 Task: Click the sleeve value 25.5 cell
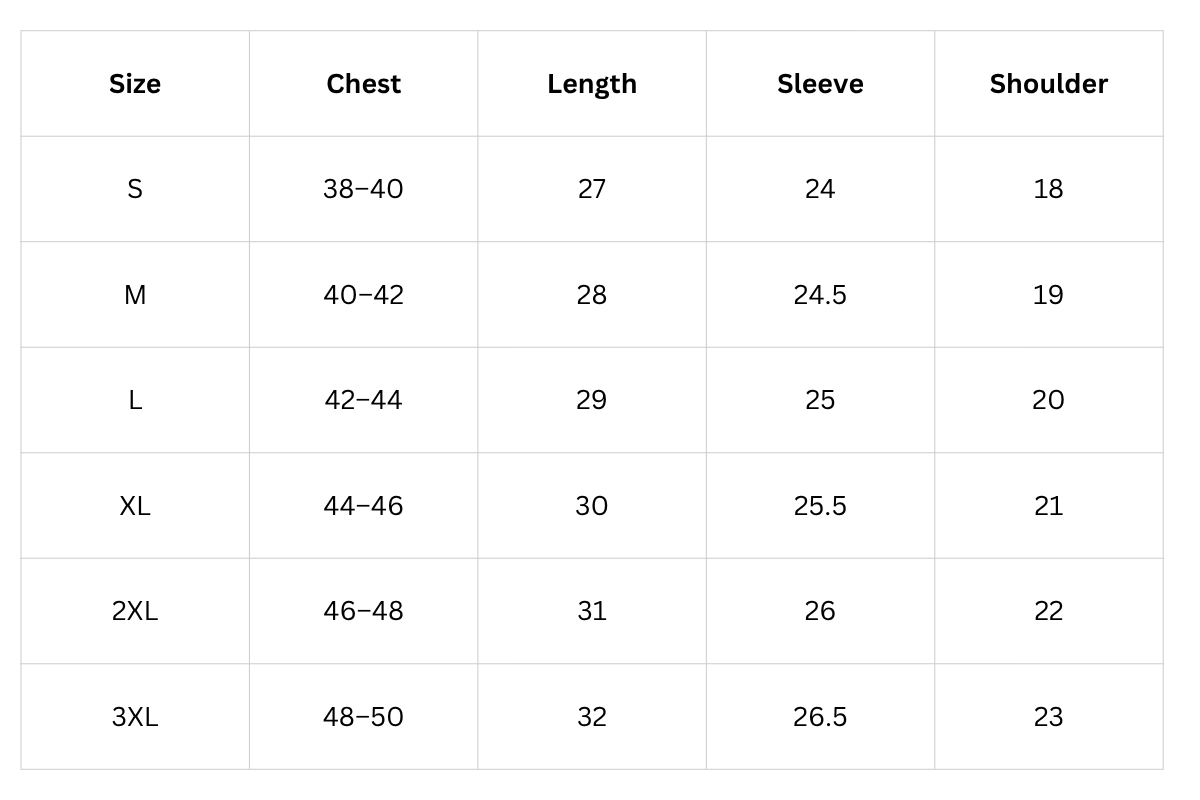point(820,506)
